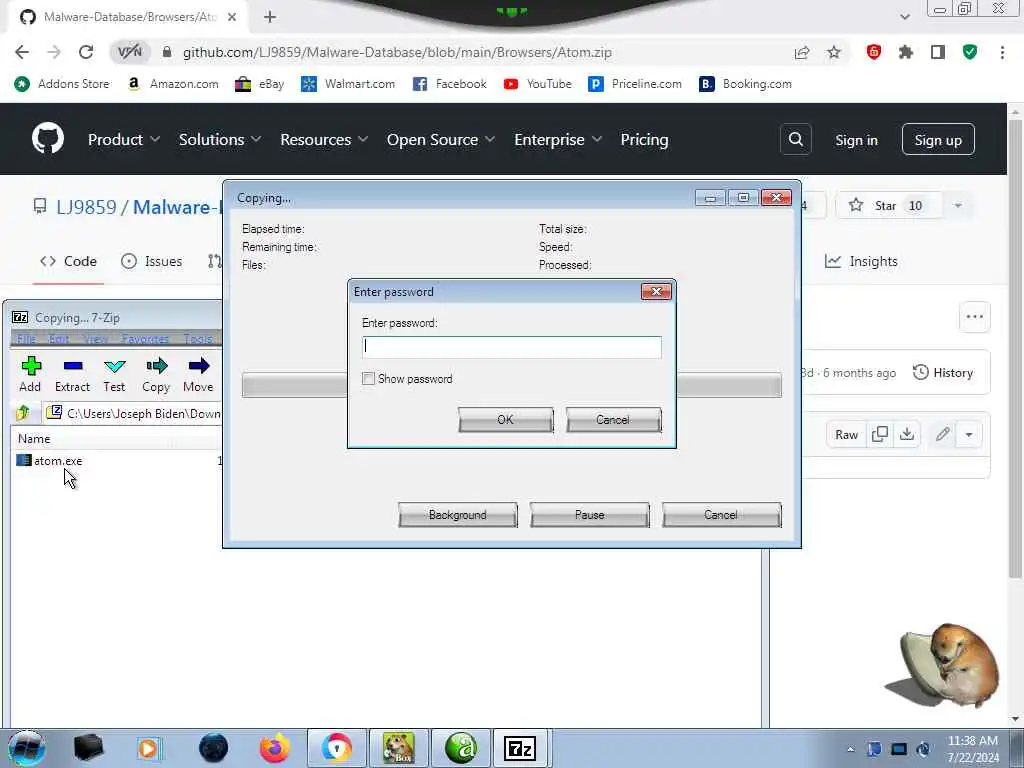The height and width of the screenshot is (768, 1024).
Task: Click the copy raw file icon
Action: [880, 434]
